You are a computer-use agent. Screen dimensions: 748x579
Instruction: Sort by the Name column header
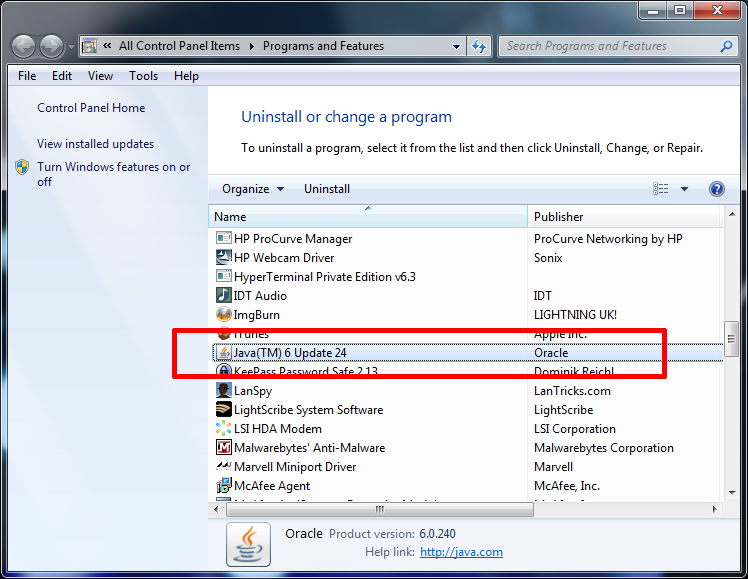pos(368,216)
